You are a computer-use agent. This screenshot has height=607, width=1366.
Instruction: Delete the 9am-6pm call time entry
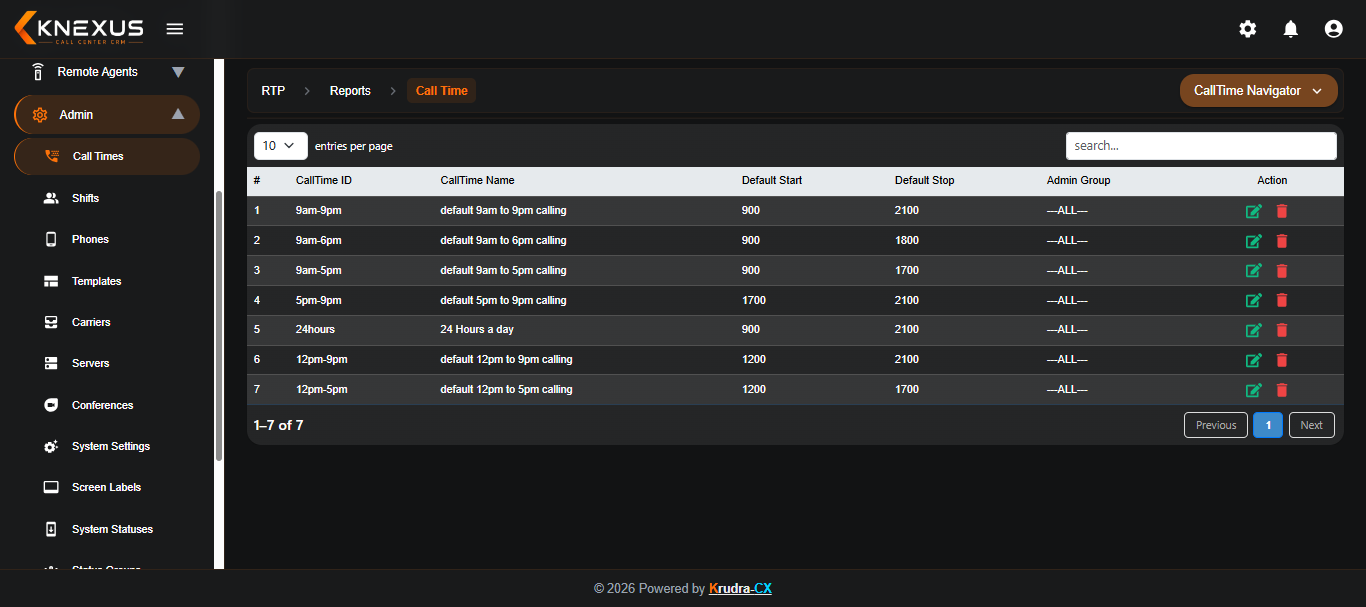click(1282, 241)
